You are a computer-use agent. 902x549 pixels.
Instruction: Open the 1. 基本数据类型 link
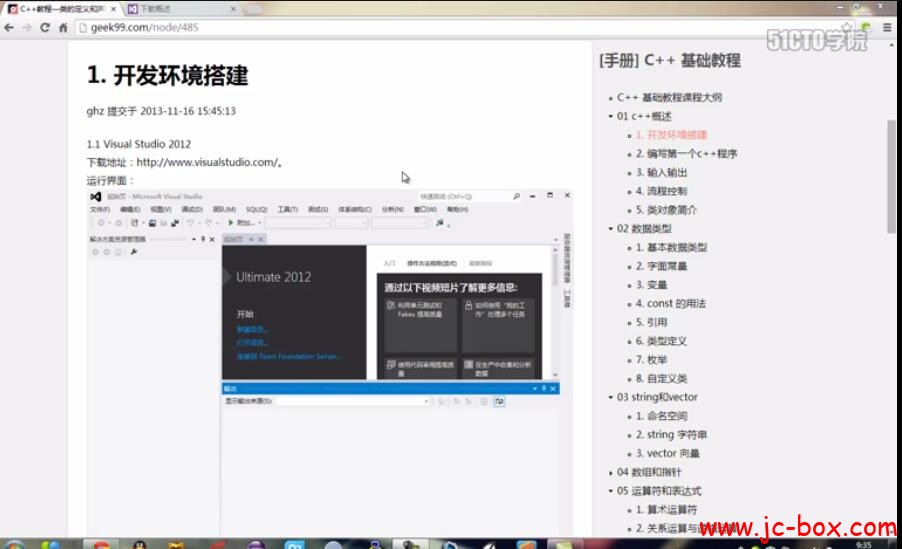point(671,247)
